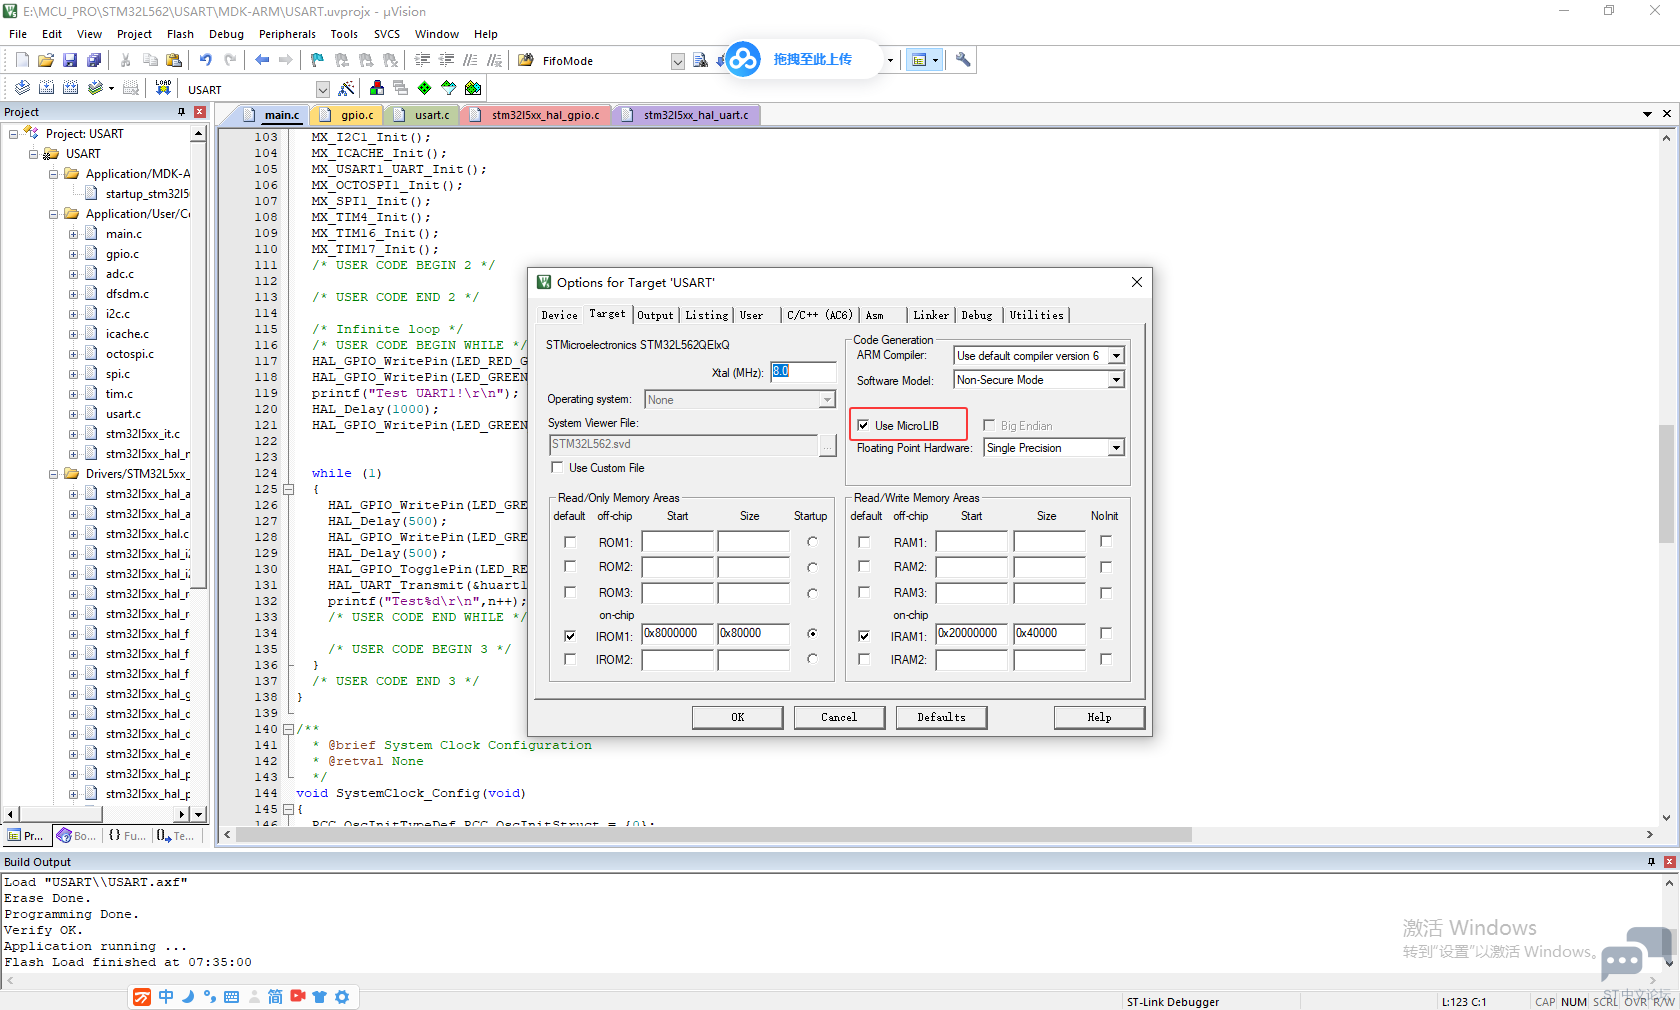Collapse the Drivers/STM32L5xx group
The image size is (1680, 1010).
coord(54,474)
